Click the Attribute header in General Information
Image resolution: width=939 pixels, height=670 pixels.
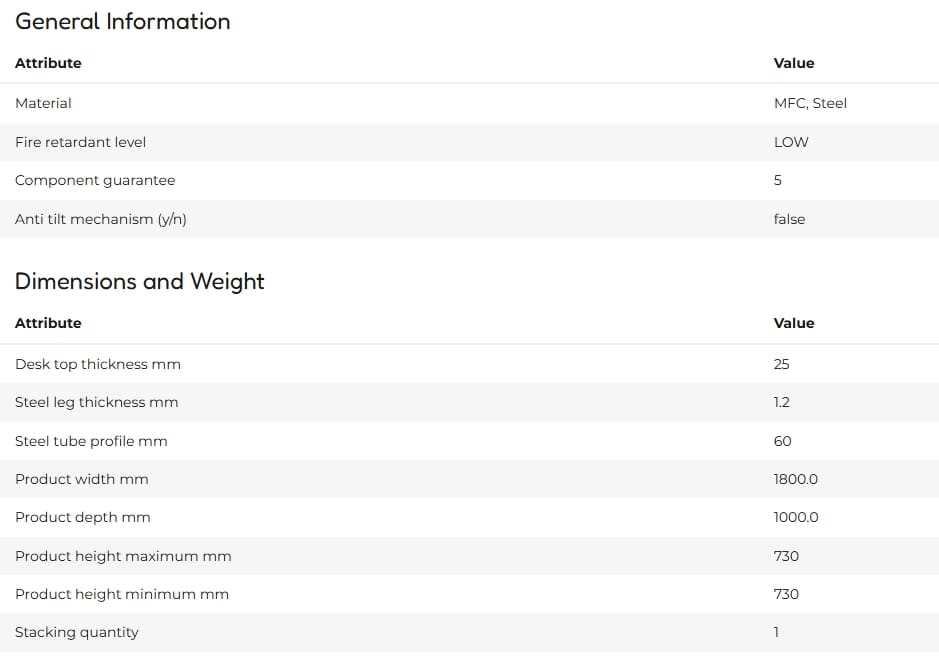[x=48, y=63]
